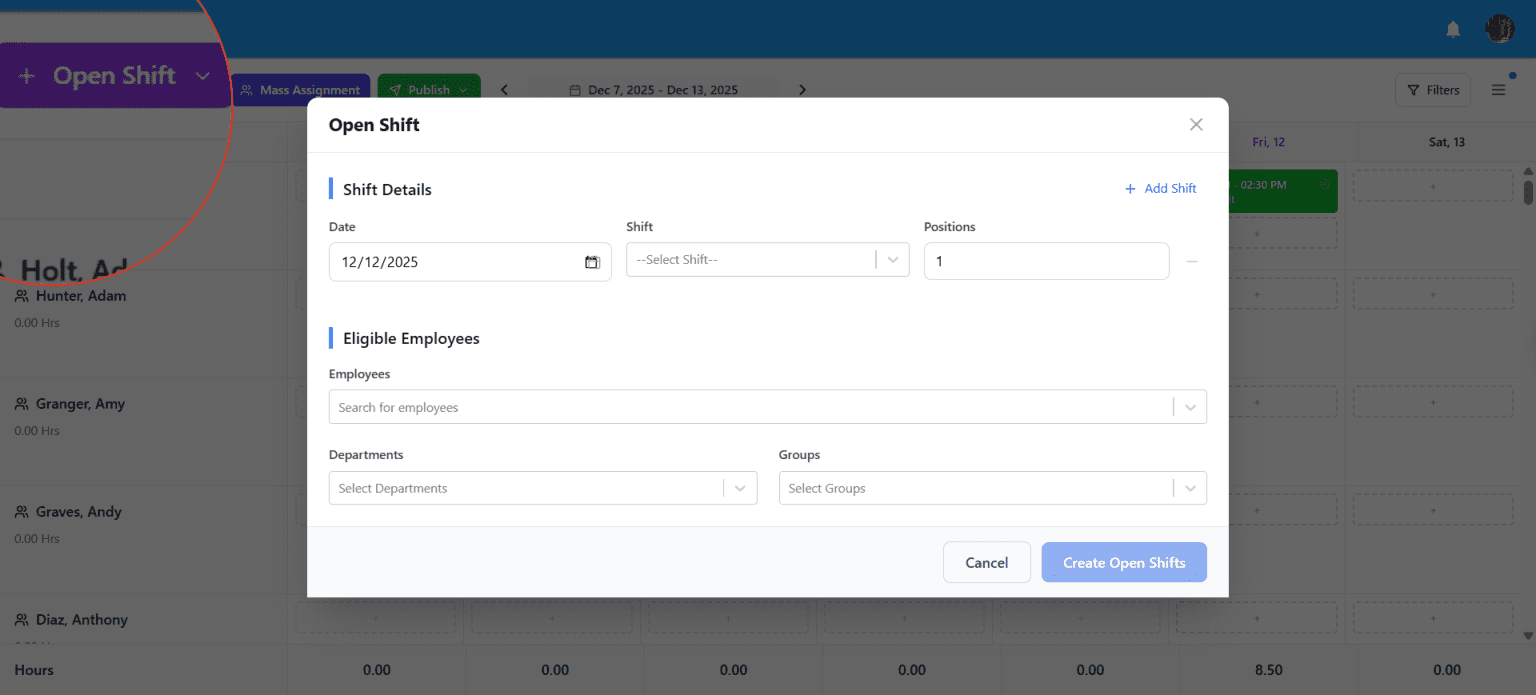Click the Search for employees field

(767, 407)
